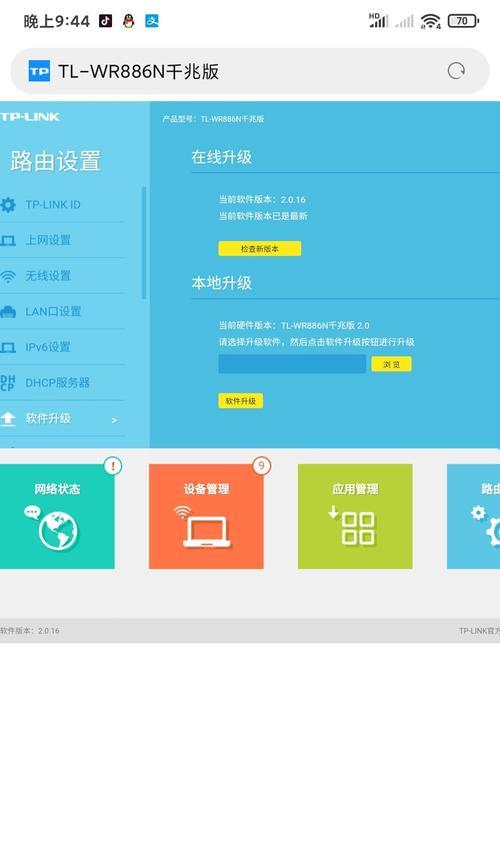The width and height of the screenshot is (500, 866).
Task: Click the 请选择升级软件 instruction text
Action: click(317, 342)
